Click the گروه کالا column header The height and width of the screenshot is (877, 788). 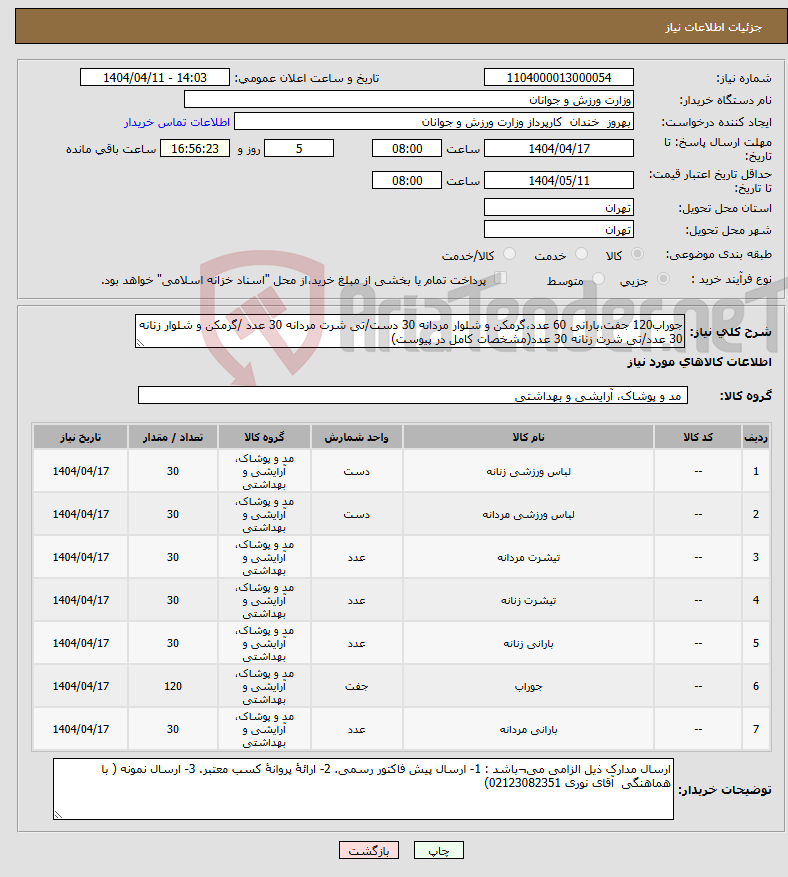[x=264, y=437]
